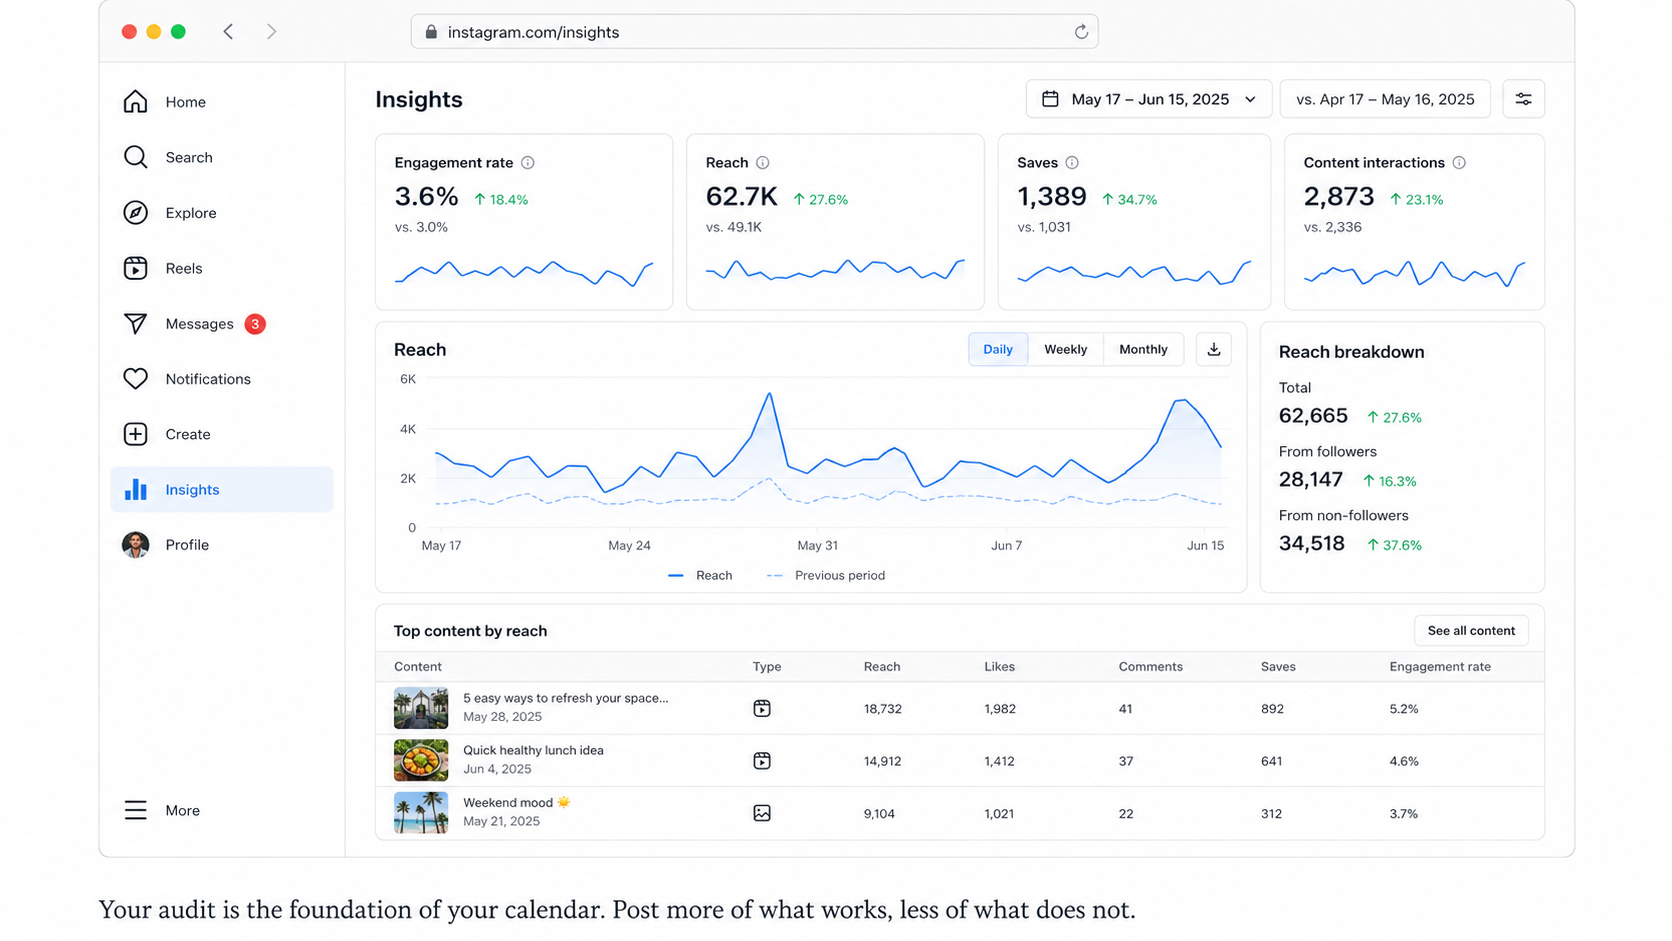Click the From followers value 28,147
This screenshot has height=941, width=1672.
[x=1310, y=480]
